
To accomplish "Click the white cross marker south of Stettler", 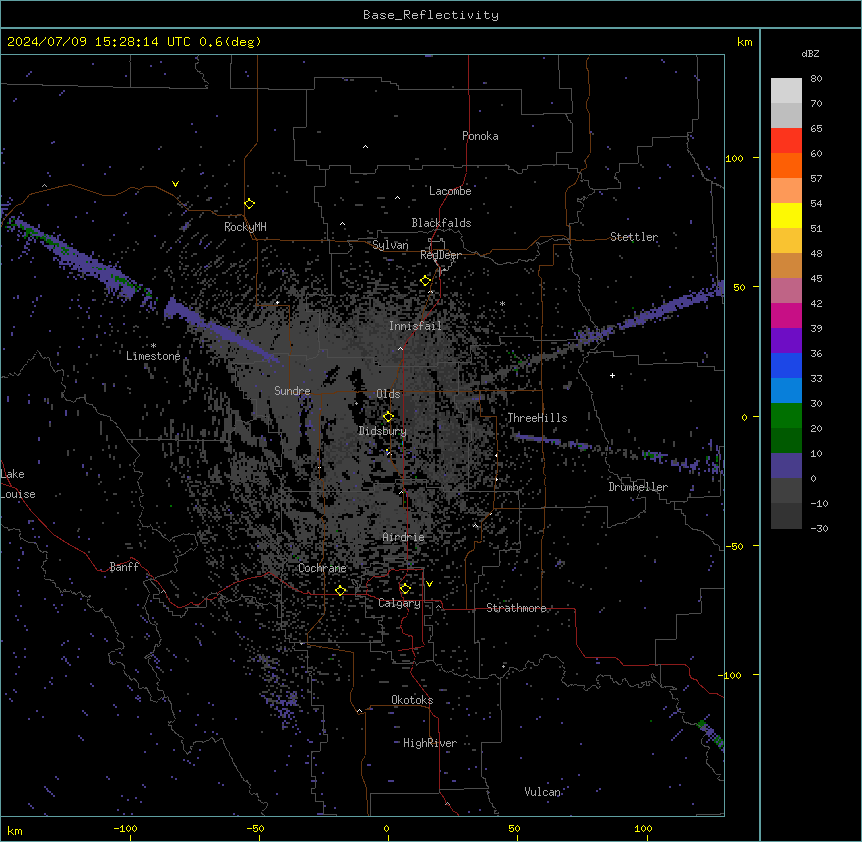I will click(612, 375).
